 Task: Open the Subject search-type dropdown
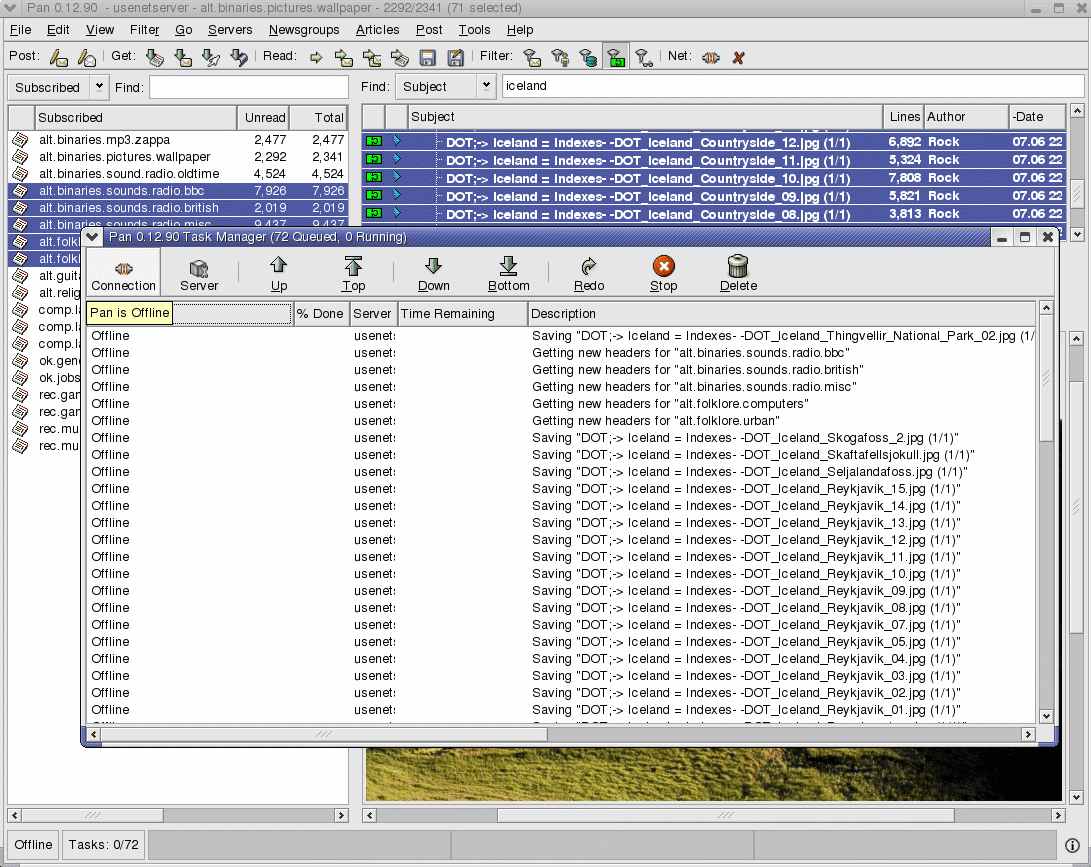445,86
